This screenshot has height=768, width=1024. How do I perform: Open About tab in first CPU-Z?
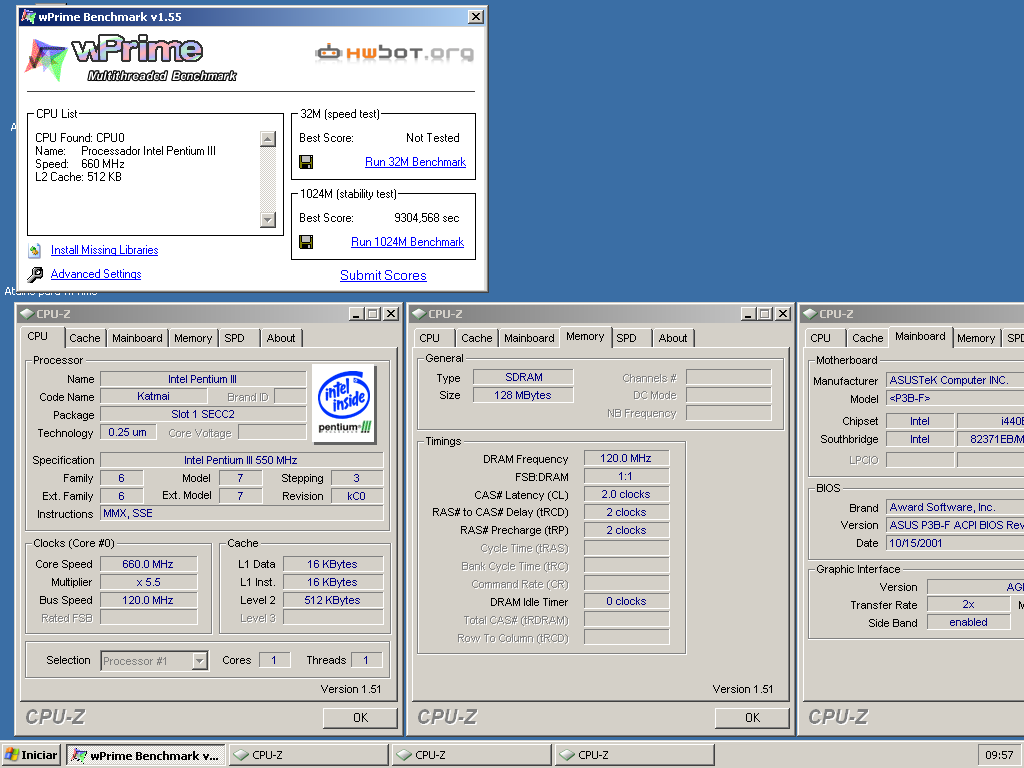click(x=281, y=338)
